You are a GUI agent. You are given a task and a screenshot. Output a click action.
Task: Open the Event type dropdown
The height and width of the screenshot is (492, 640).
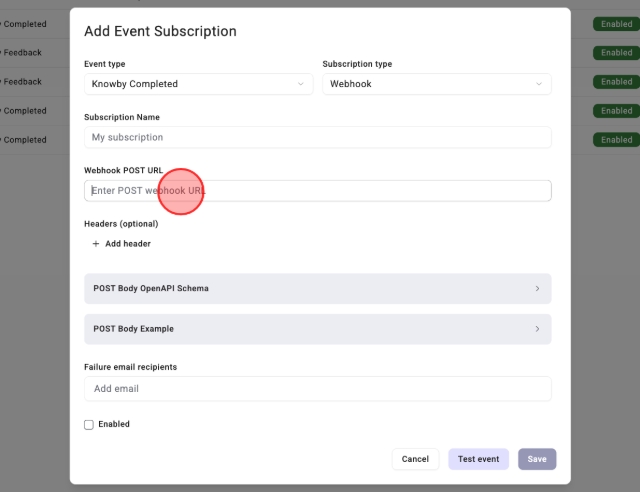(198, 84)
